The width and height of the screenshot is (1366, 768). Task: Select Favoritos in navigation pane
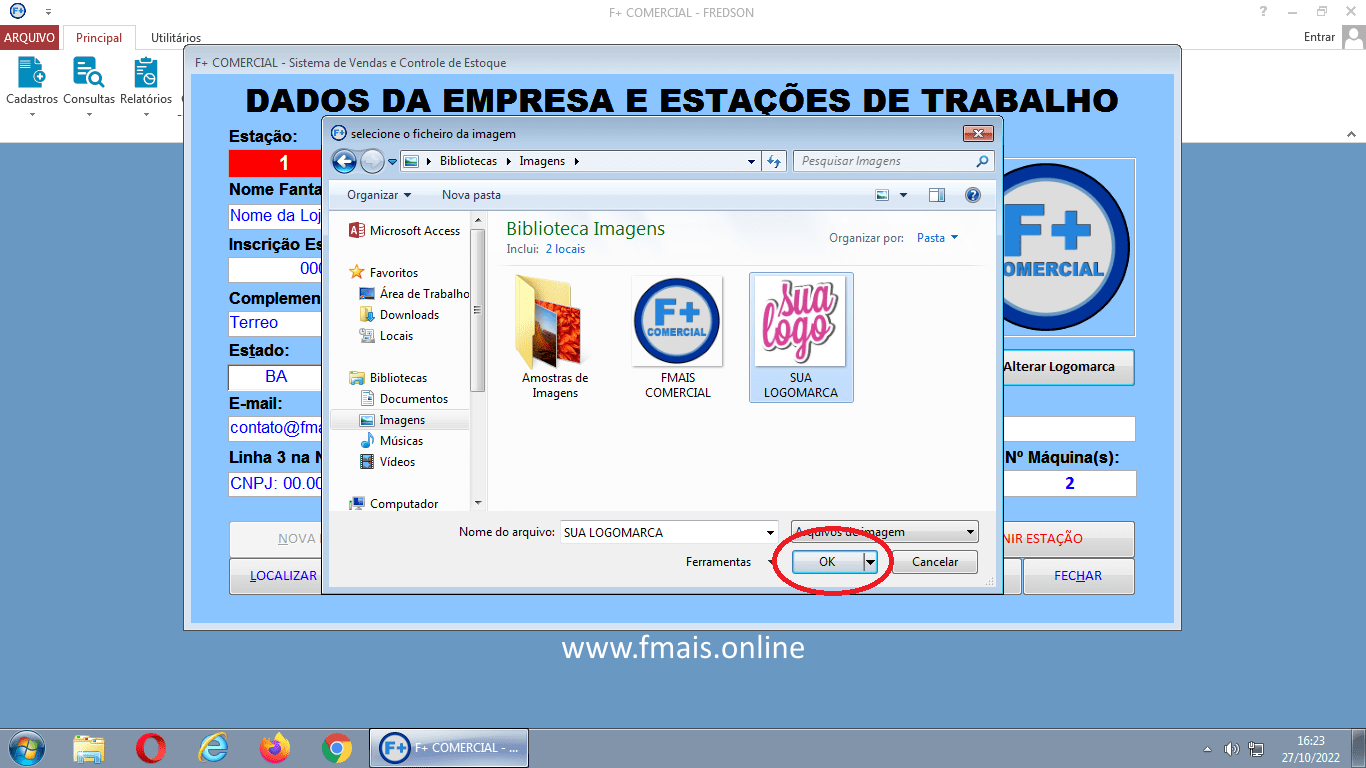[384, 273]
